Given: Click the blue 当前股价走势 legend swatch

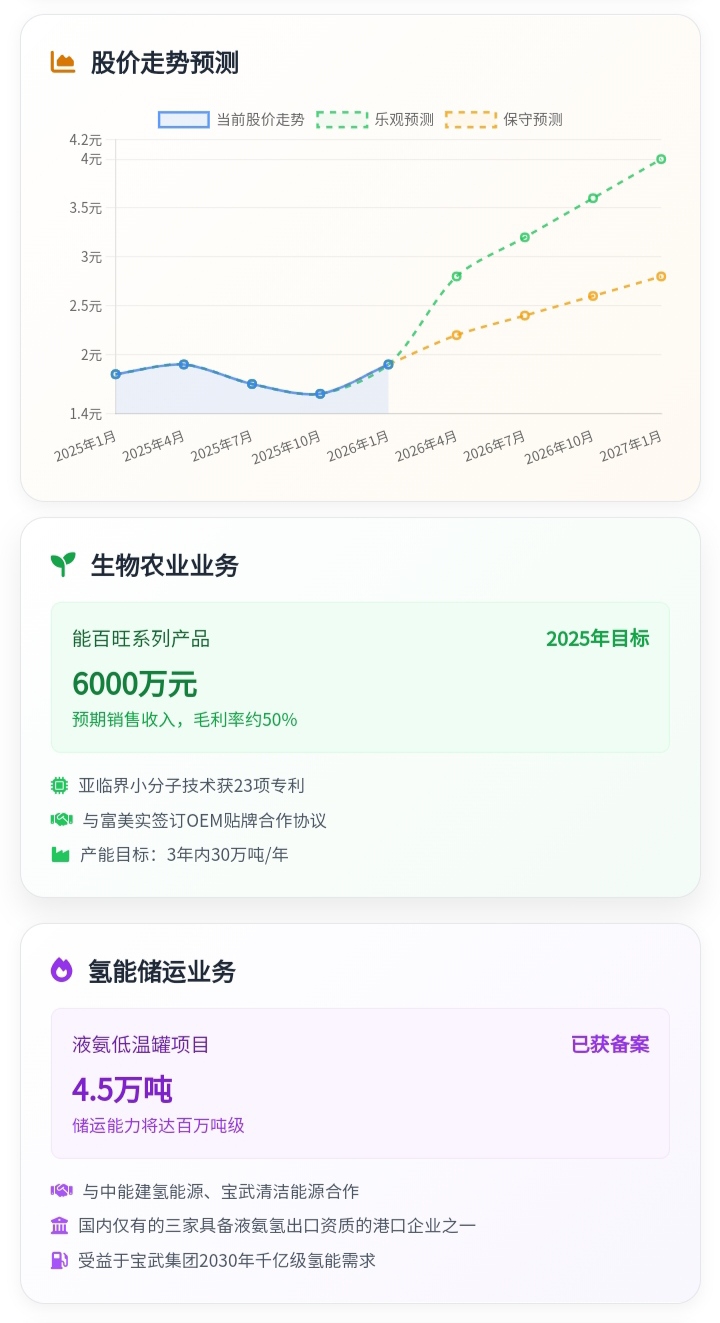Looking at the screenshot, I should pos(184,120).
